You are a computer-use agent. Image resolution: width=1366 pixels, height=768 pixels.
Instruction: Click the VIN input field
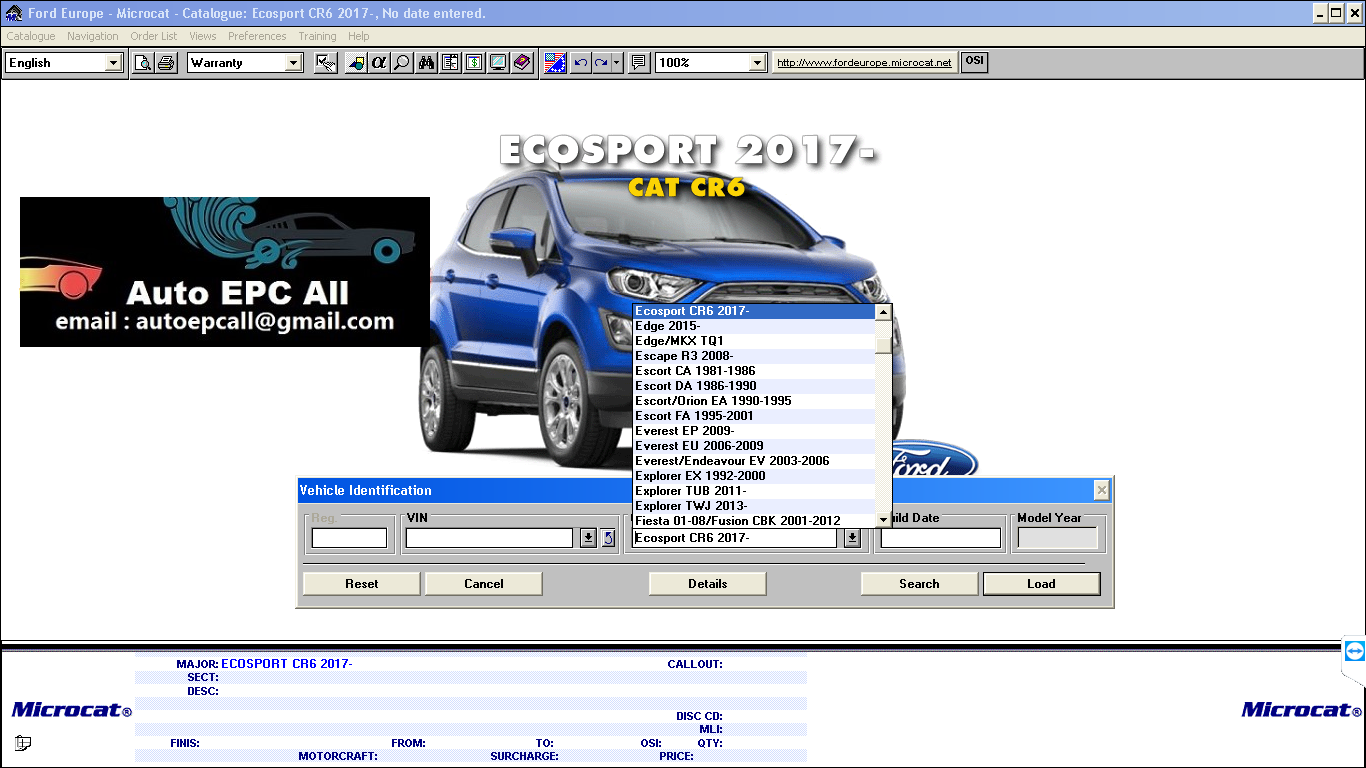click(x=489, y=538)
